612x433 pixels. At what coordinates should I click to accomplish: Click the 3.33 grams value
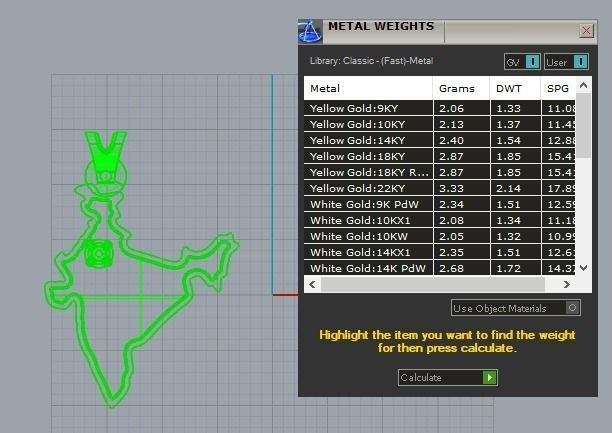[x=452, y=189]
